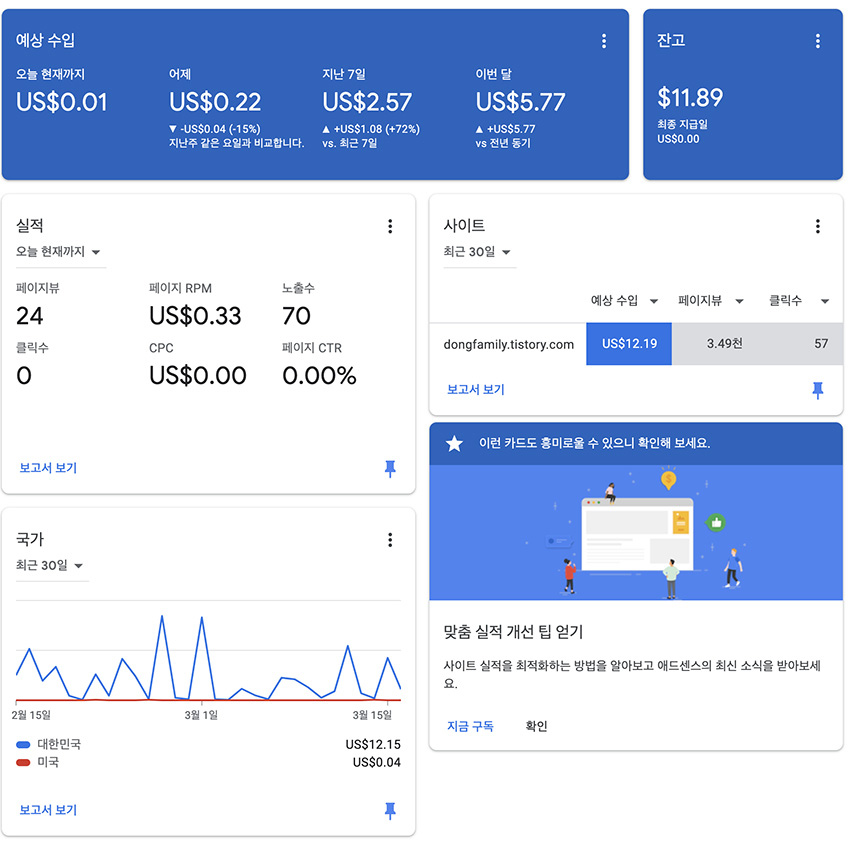This screenshot has height=841, width=850.
Task: Click 보고서 보기 on the 실적 card
Action: click(x=46, y=468)
